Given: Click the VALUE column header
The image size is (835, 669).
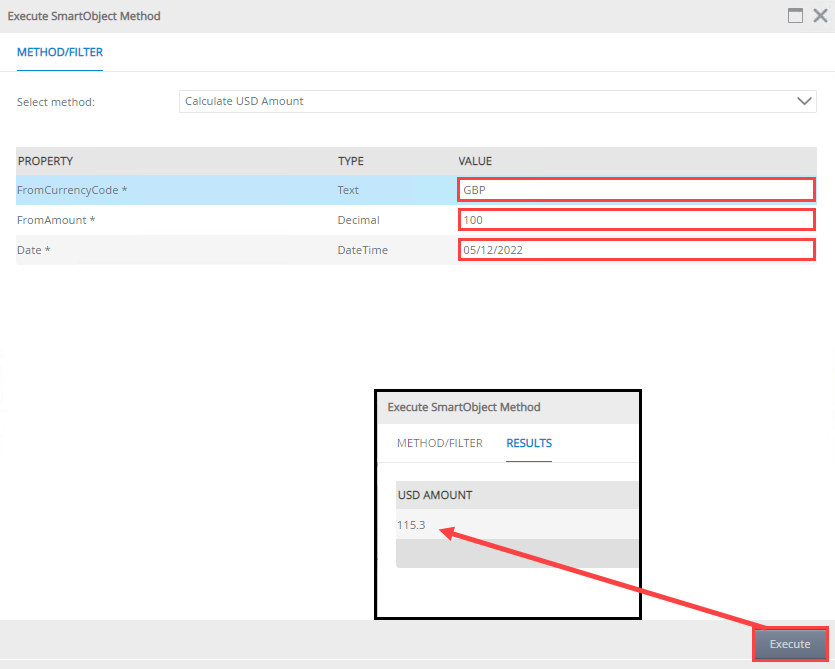Looking at the screenshot, I should (x=475, y=161).
